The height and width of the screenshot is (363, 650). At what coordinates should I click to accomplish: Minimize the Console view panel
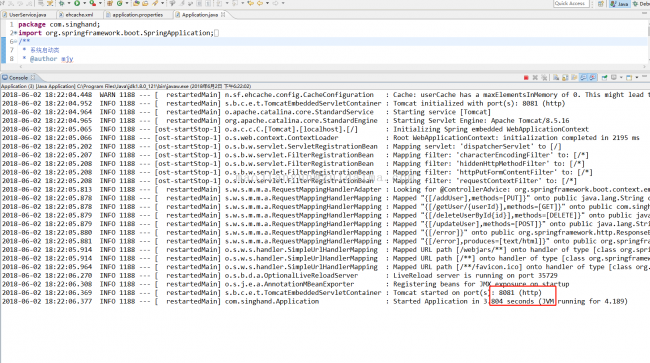click(644, 76)
